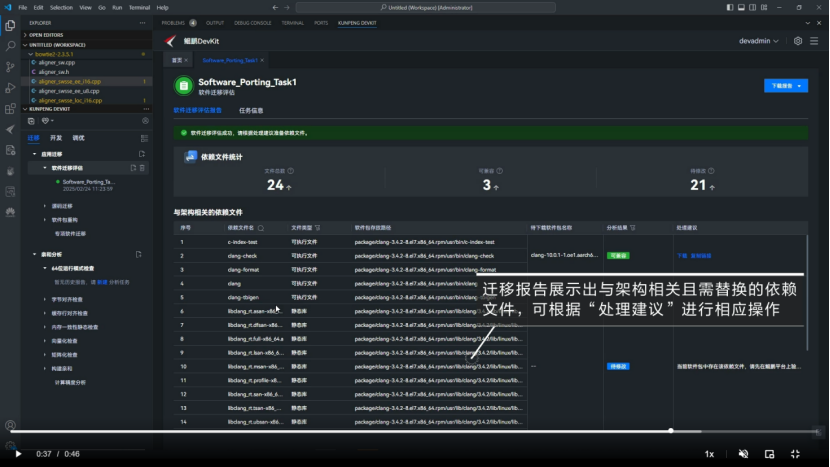Select the 开发 tab in DevKit sidebar
Viewport: 830px width, 467px height.
click(x=56, y=138)
